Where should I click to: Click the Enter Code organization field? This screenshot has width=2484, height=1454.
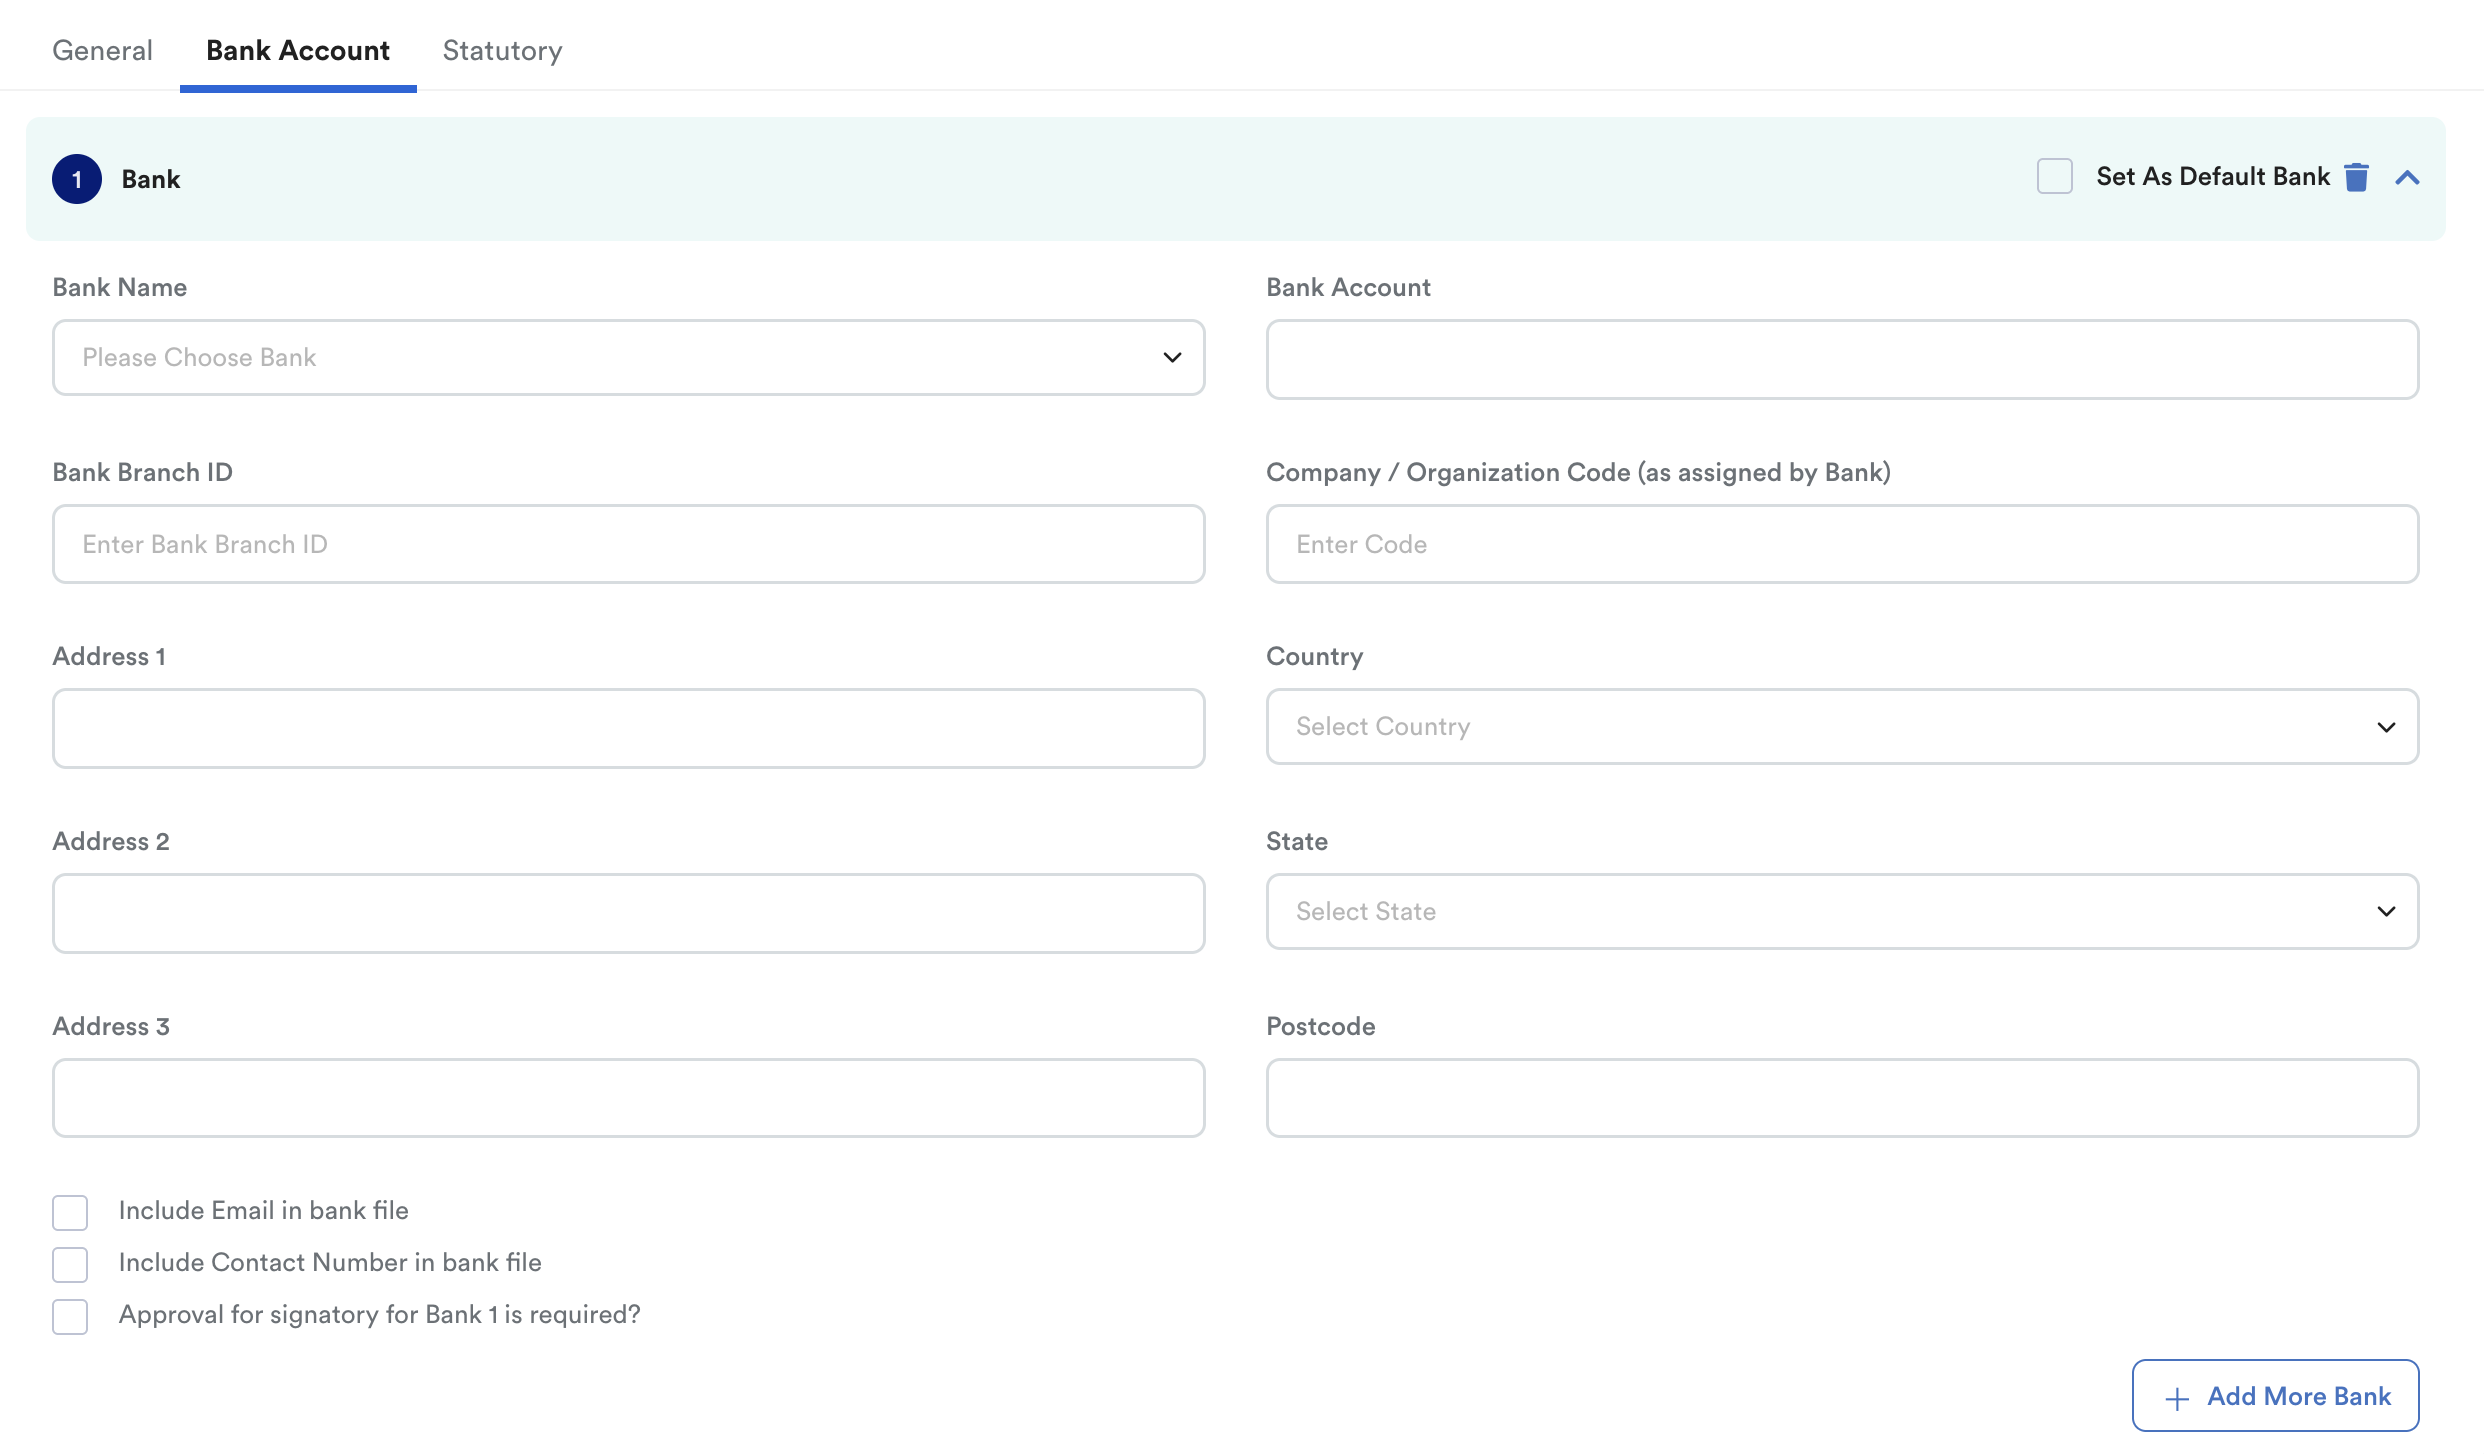pos(1841,544)
